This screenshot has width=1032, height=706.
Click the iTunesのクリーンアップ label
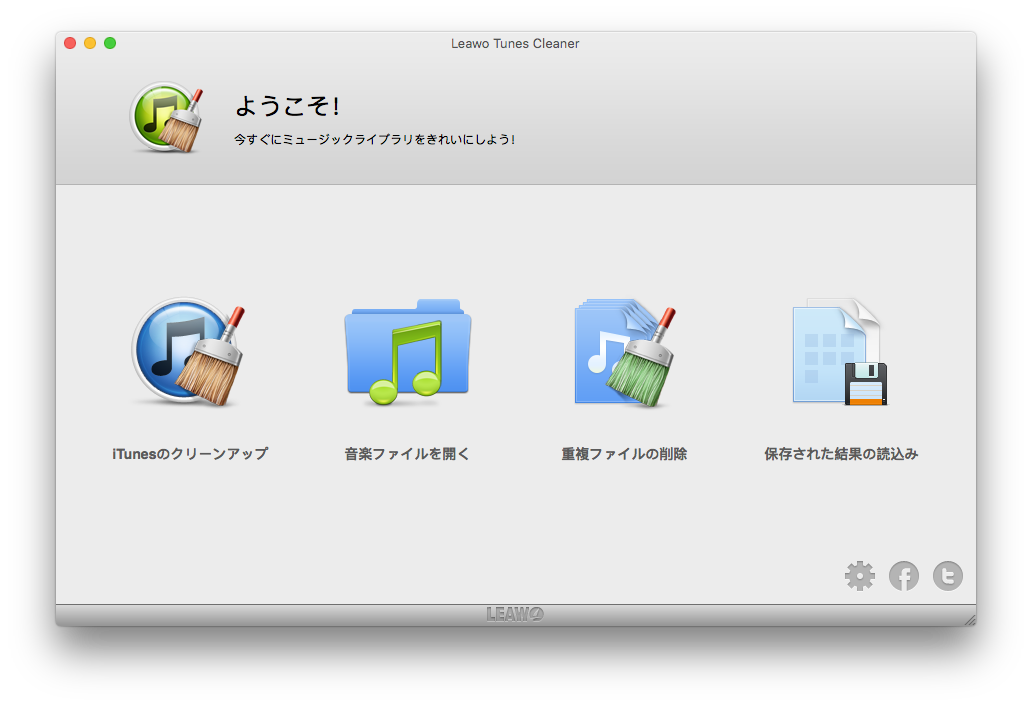(x=190, y=453)
